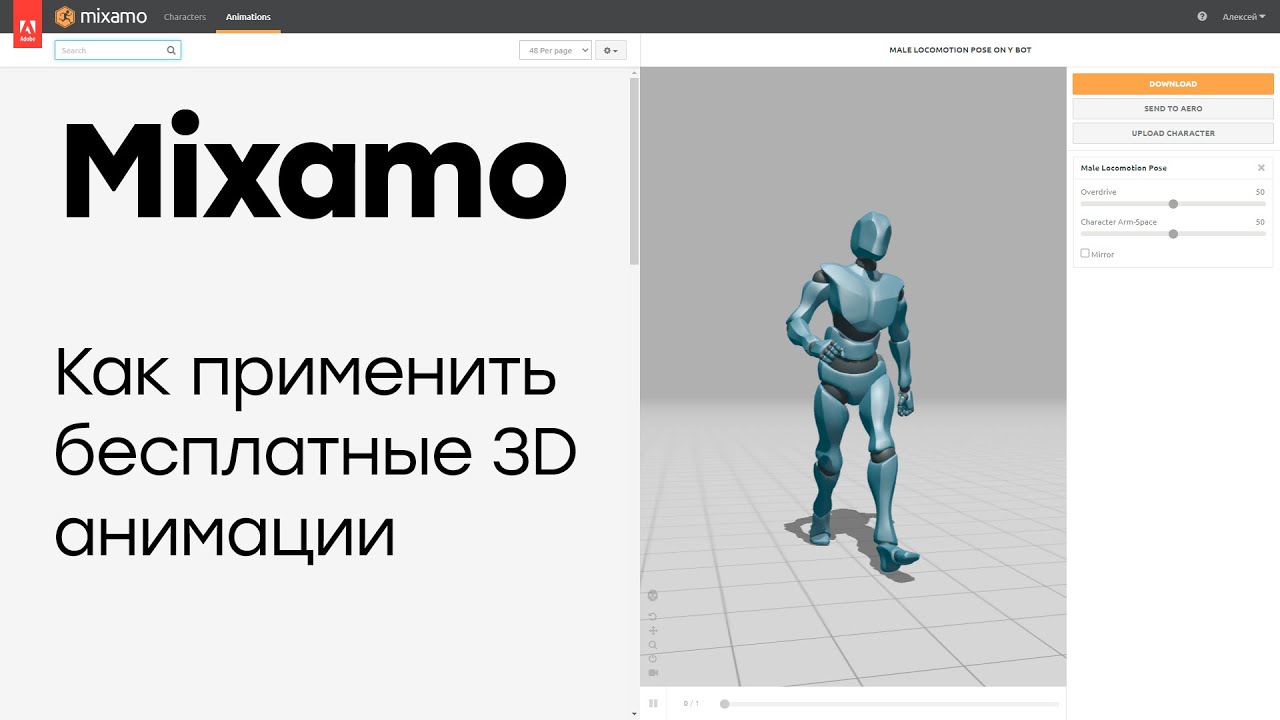Screen dimensions: 1280x720
Task: Click the rotate camera icon
Action: pos(653,617)
